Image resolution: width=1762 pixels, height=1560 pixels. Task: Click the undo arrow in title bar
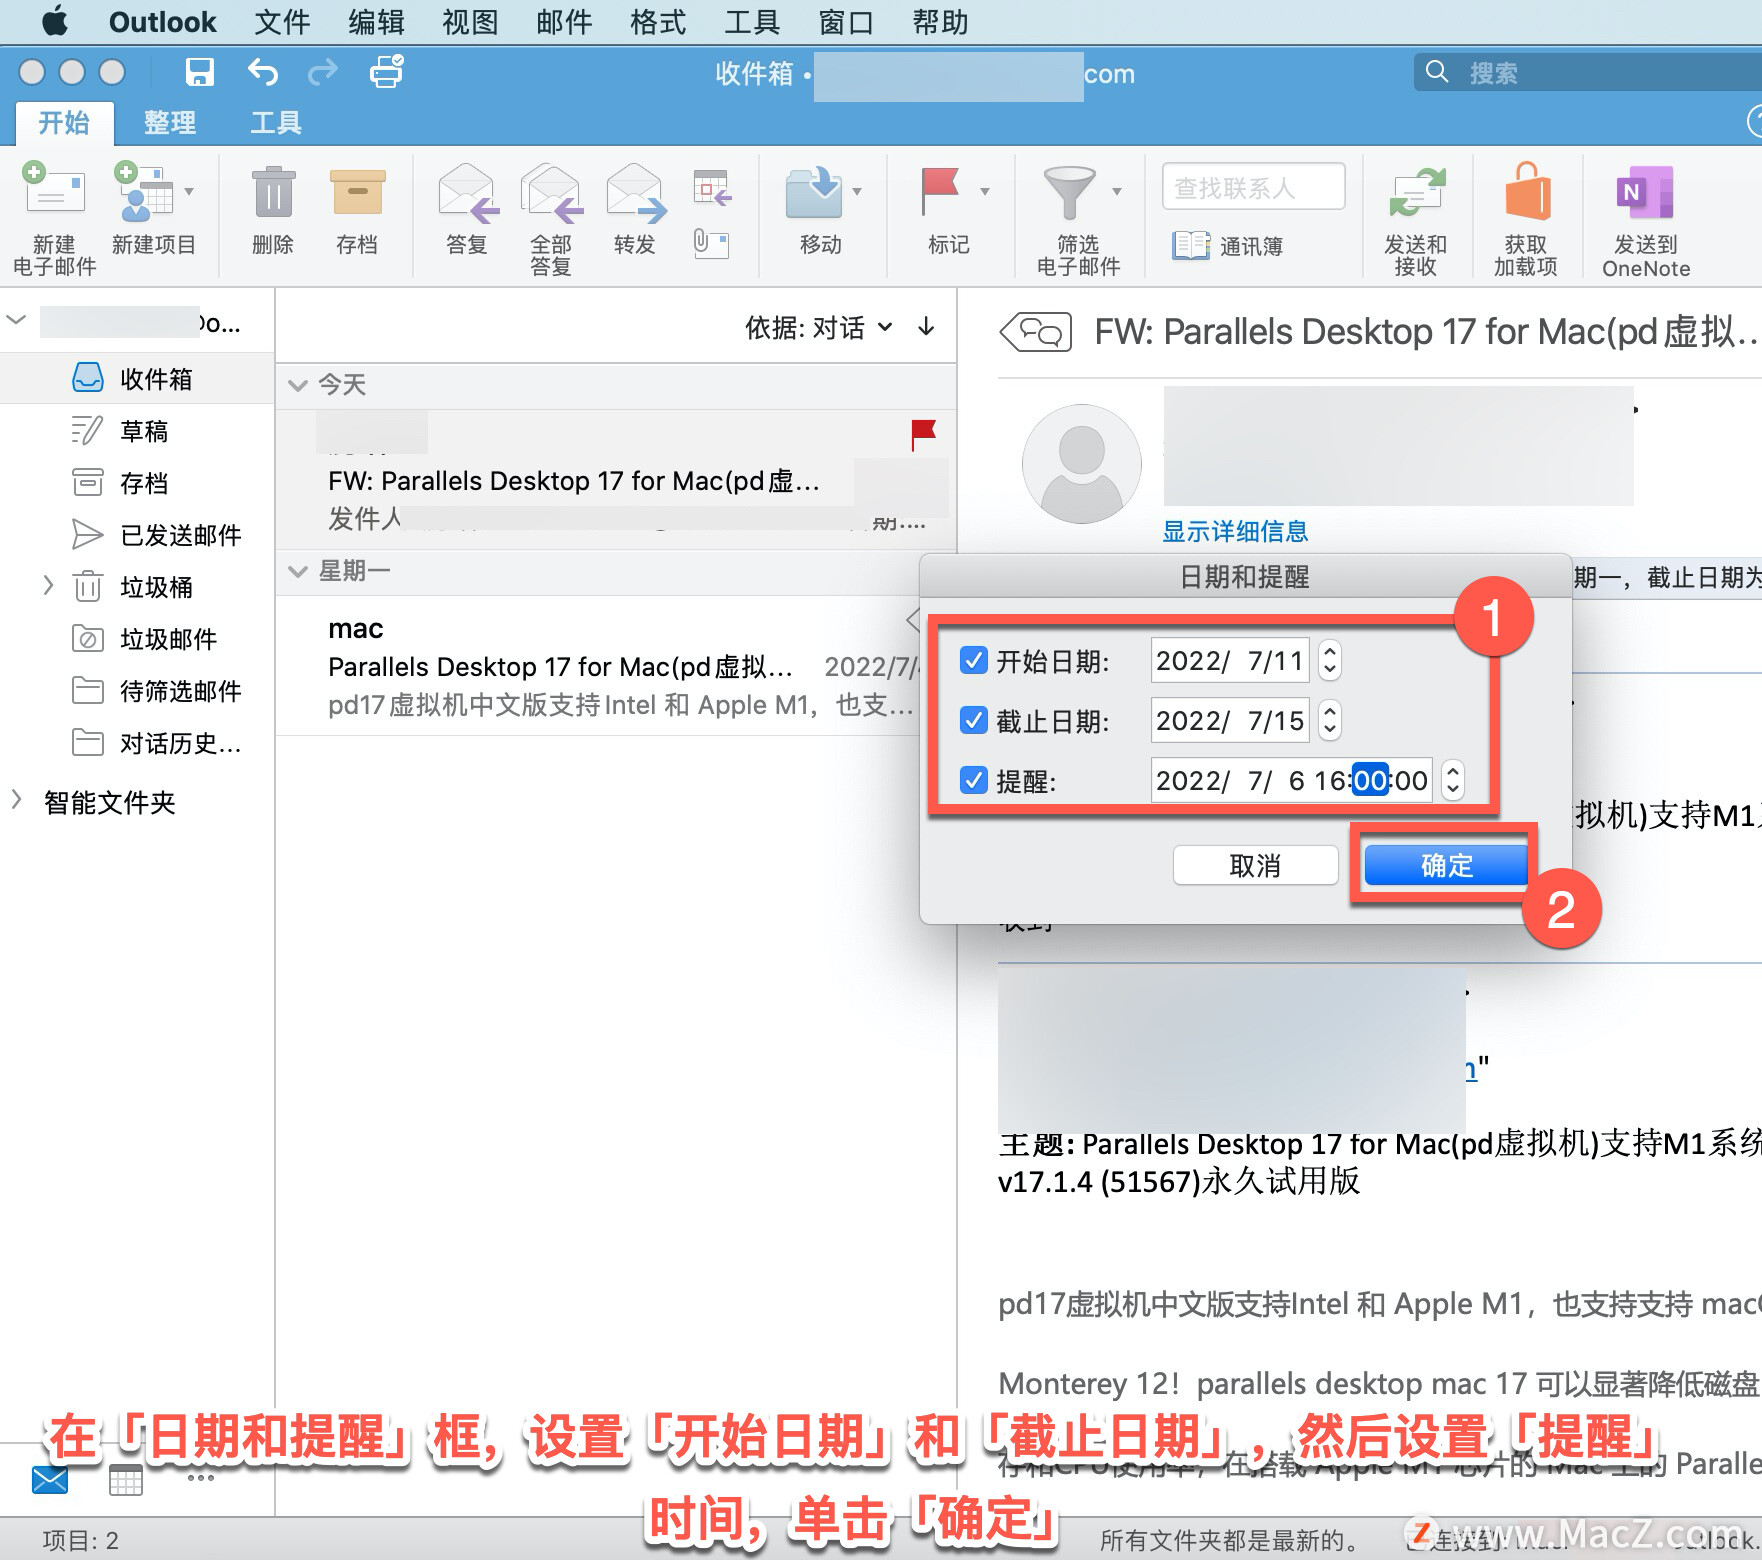point(263,72)
